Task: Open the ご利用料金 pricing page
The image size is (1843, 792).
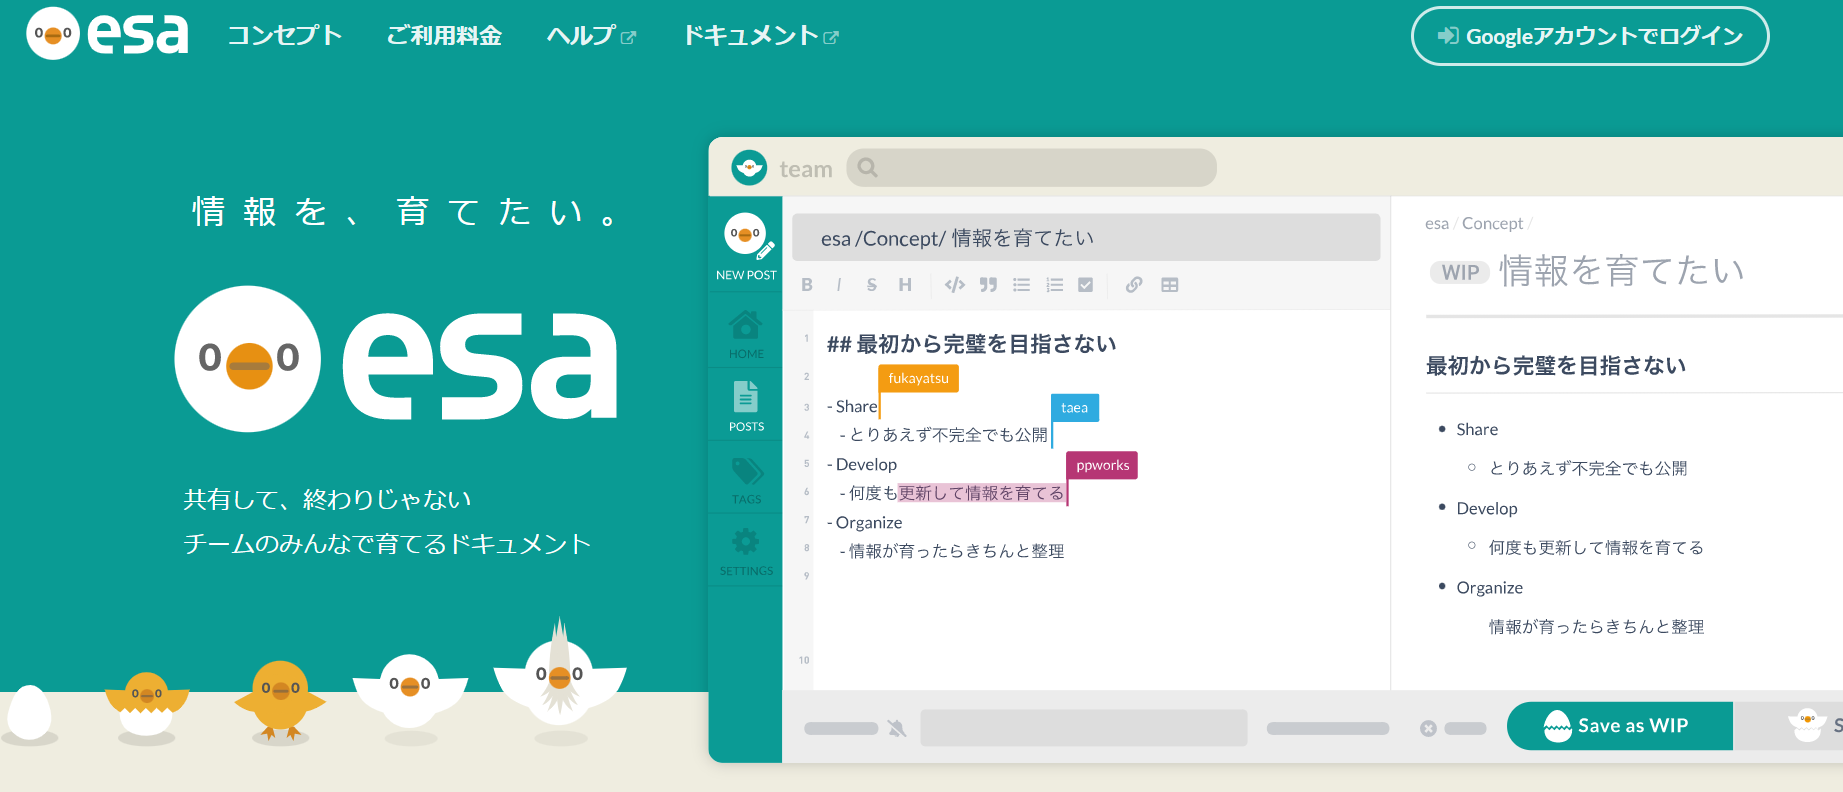Action: tap(444, 36)
